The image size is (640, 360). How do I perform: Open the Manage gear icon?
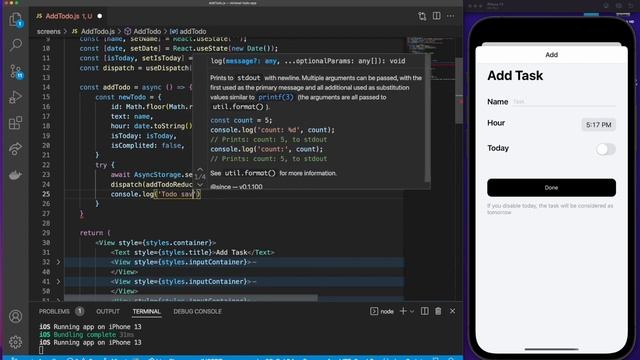[16, 342]
